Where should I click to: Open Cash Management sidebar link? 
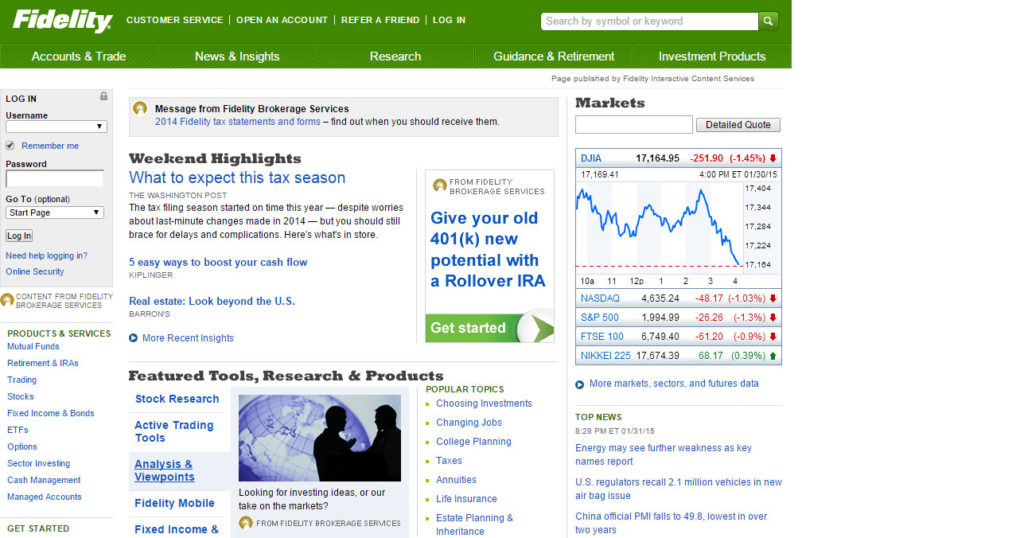point(44,480)
